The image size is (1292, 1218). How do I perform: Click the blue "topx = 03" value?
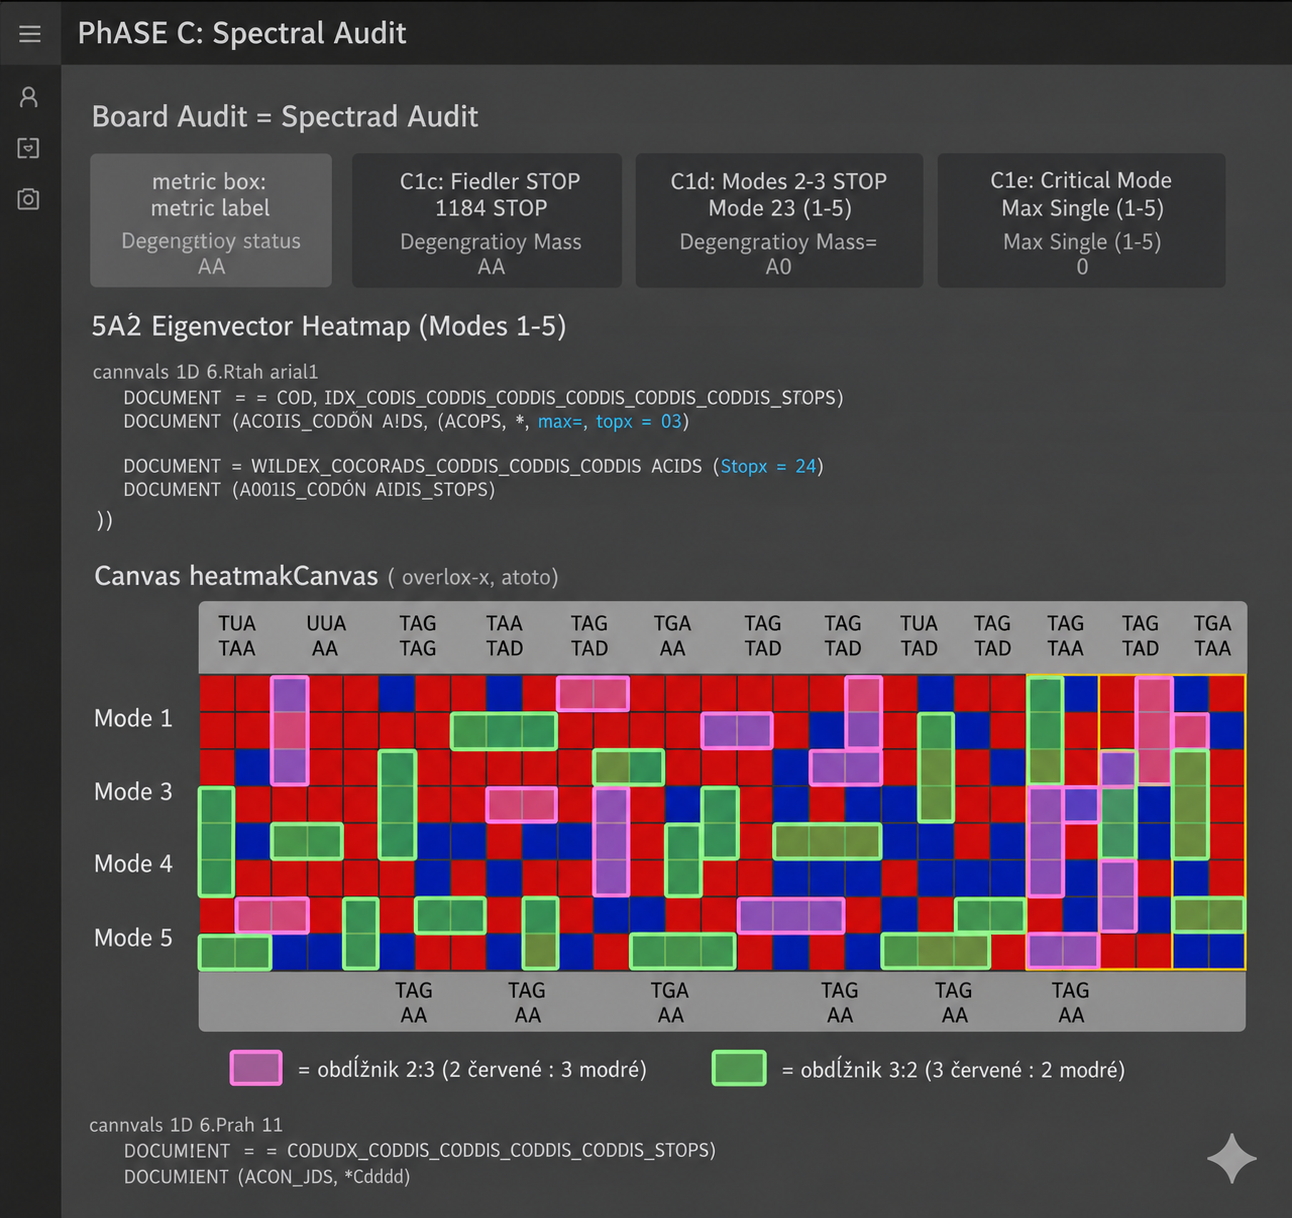(639, 422)
